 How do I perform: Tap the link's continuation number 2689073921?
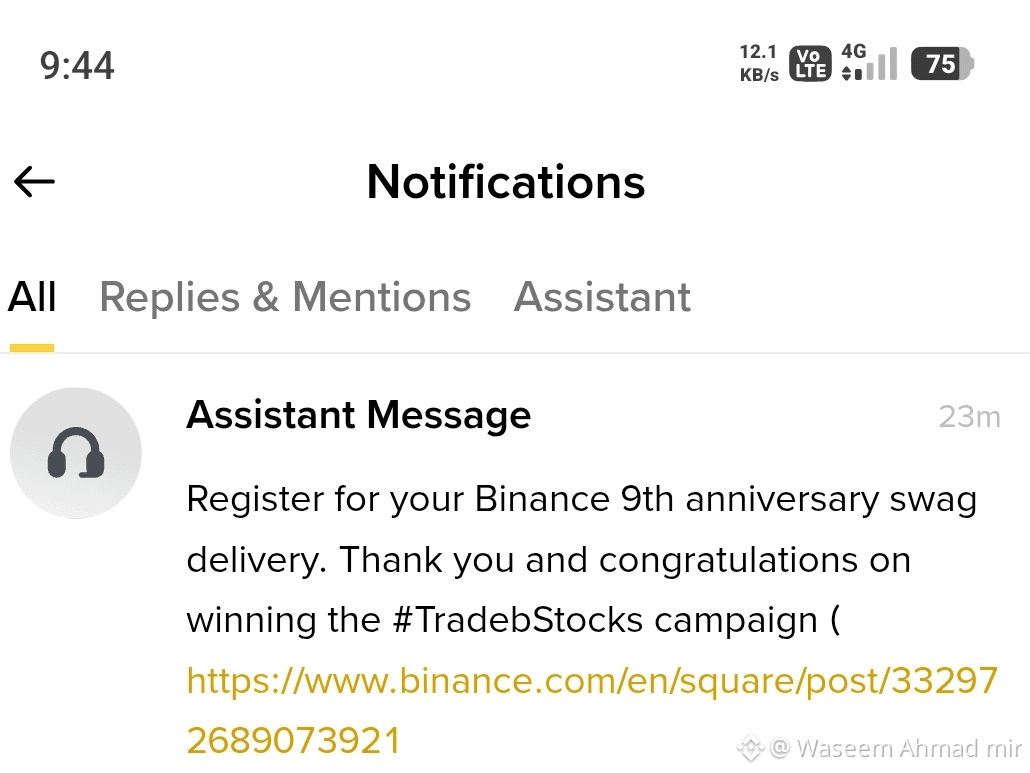[x=294, y=741]
